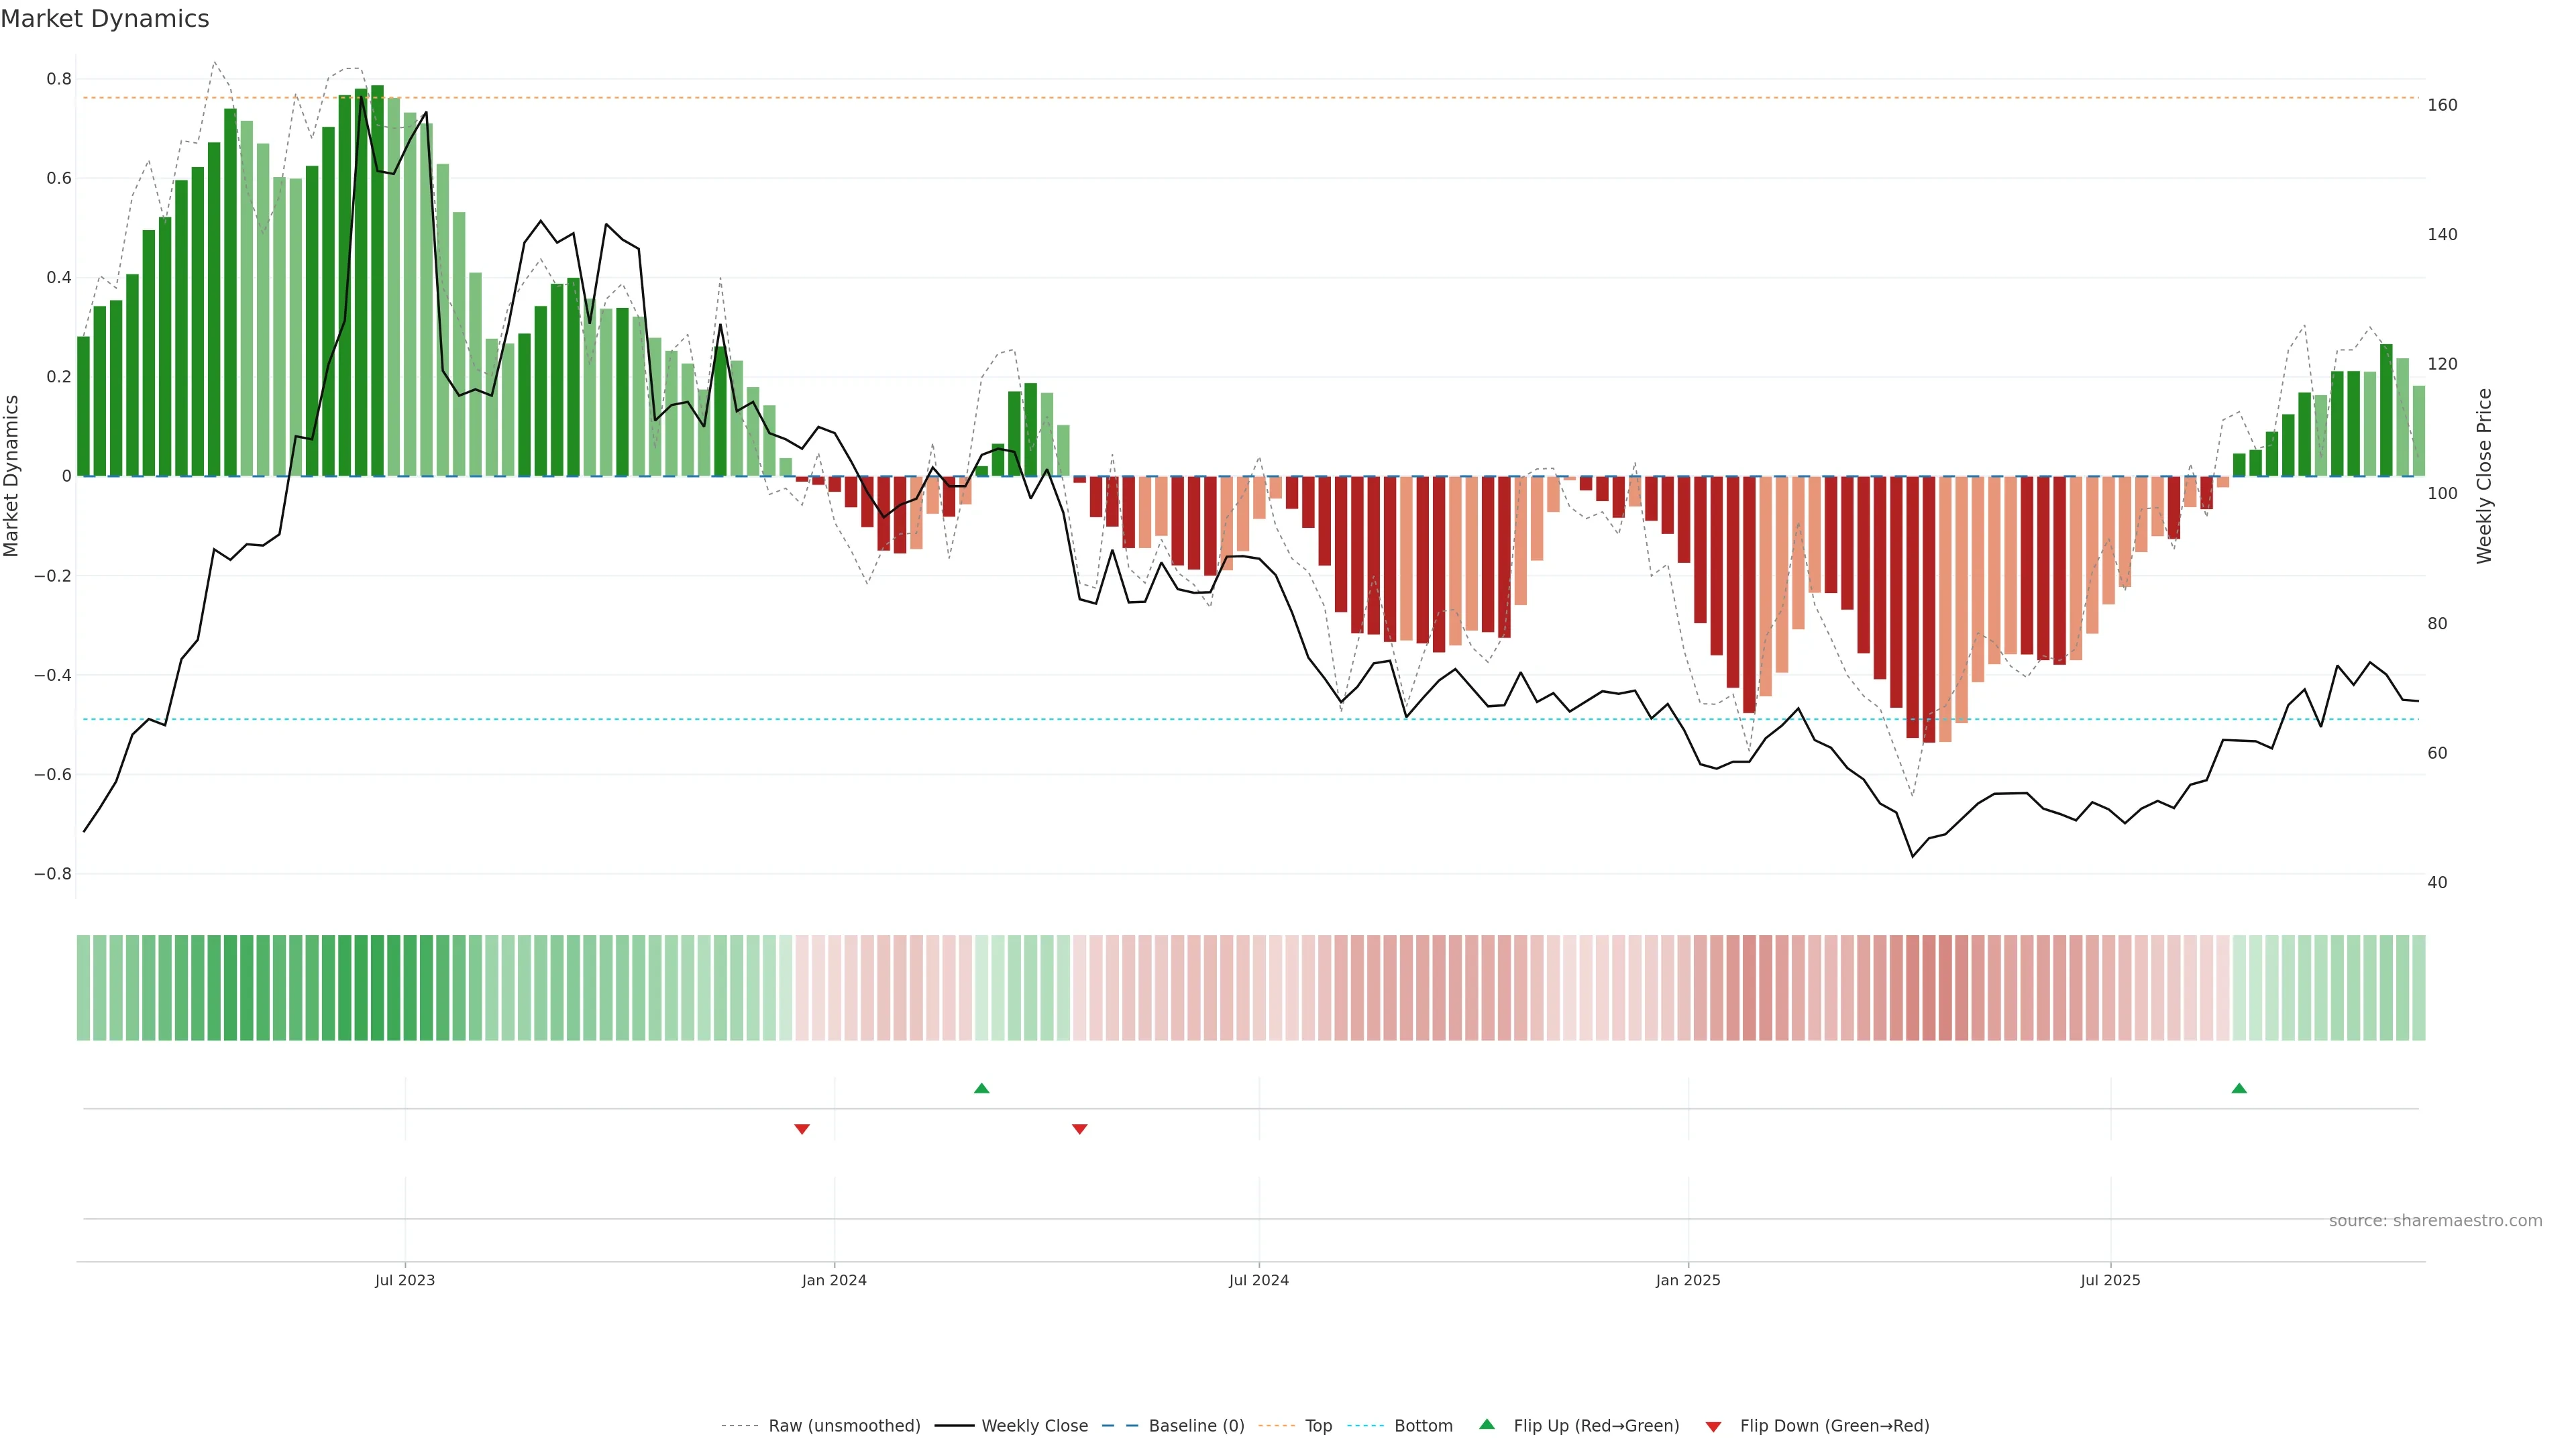Click the Jul 2023 x-axis label
This screenshot has height=1449, width=2576.
405,1280
